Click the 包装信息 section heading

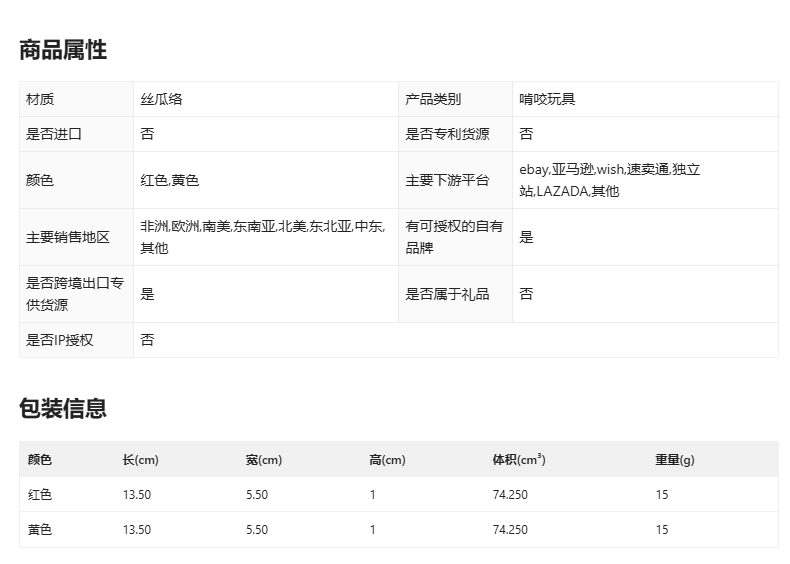point(63,408)
